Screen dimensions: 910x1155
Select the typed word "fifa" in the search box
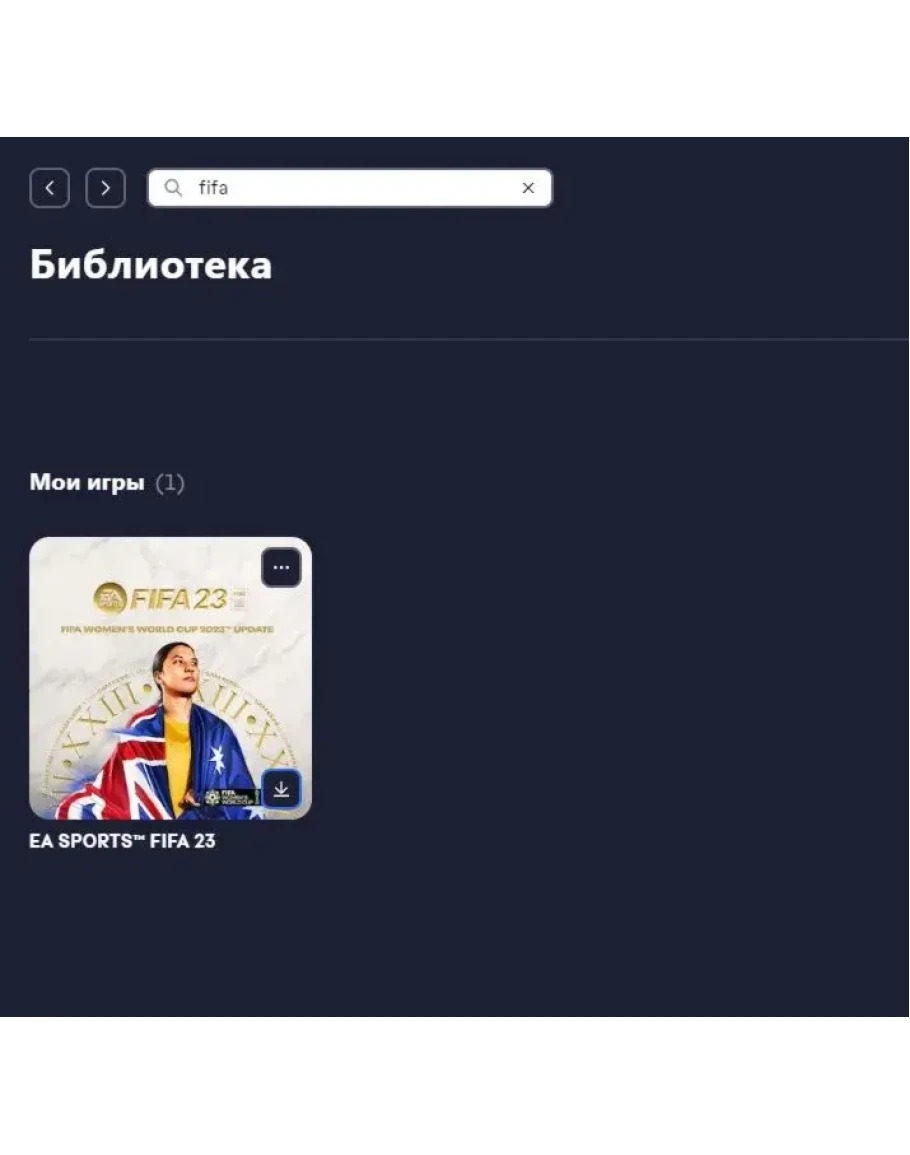(213, 188)
